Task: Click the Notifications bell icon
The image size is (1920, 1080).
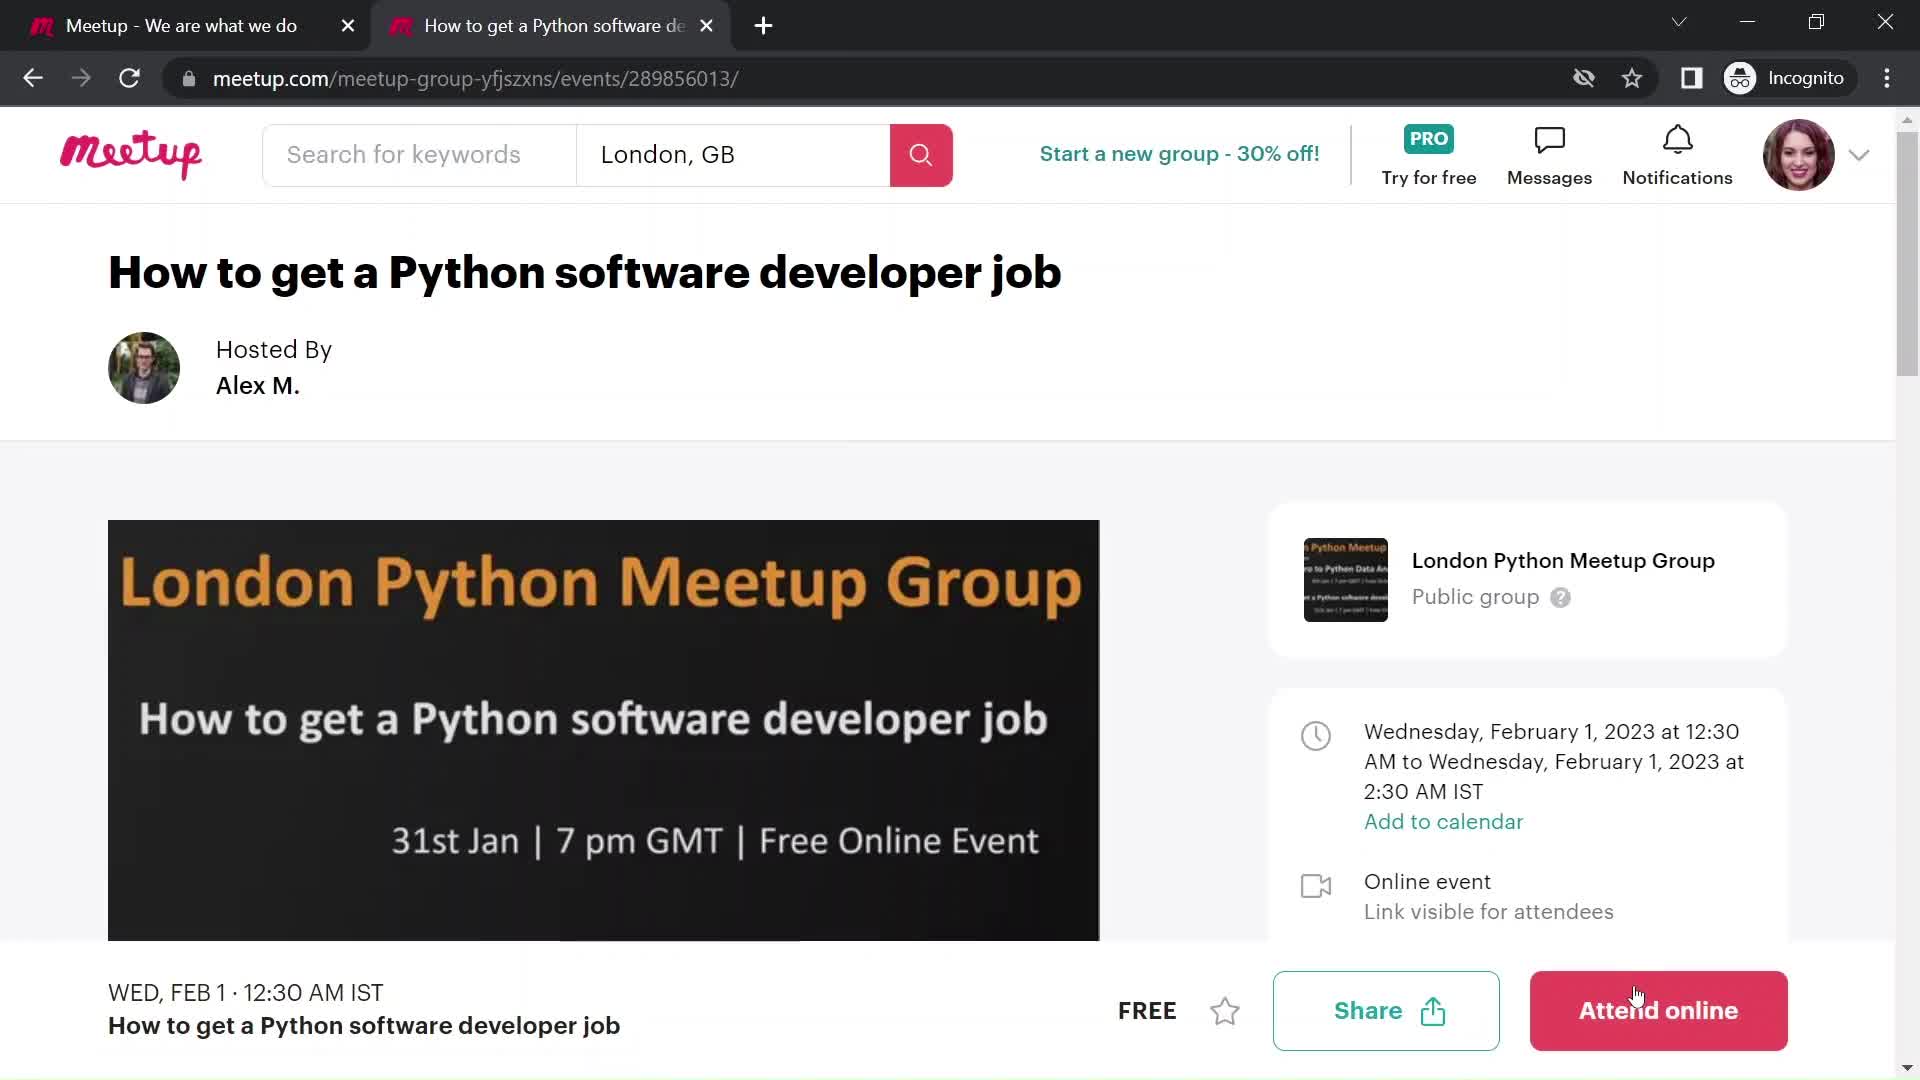Action: click(x=1677, y=142)
